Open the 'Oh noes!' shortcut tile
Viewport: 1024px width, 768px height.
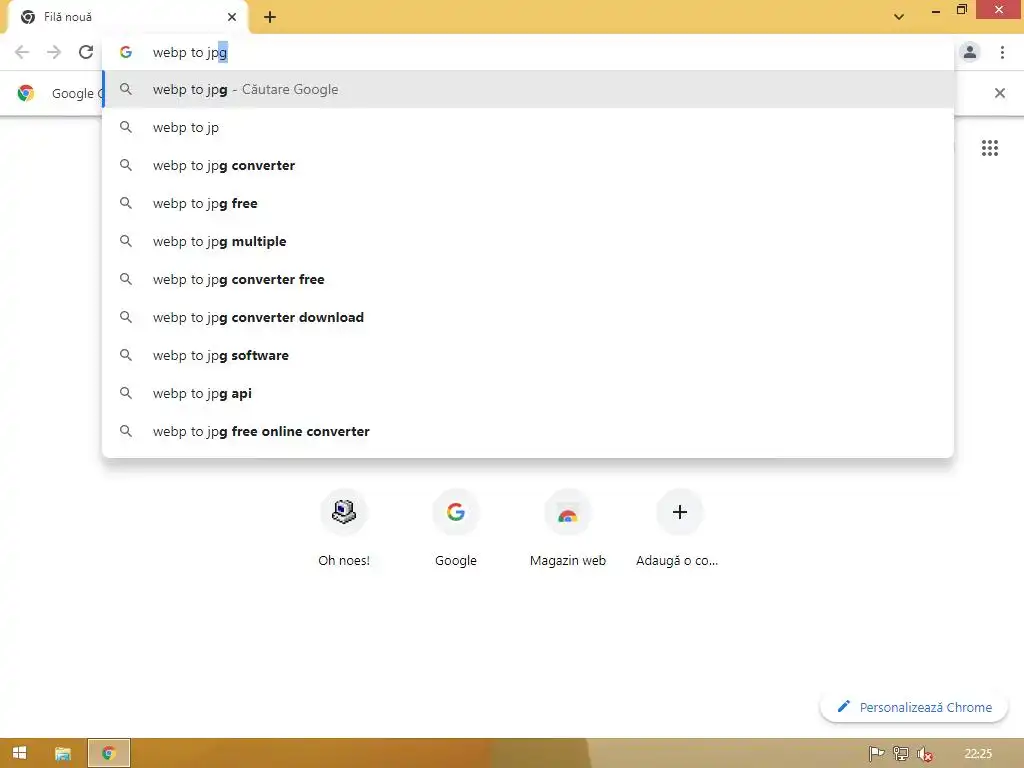pos(344,528)
